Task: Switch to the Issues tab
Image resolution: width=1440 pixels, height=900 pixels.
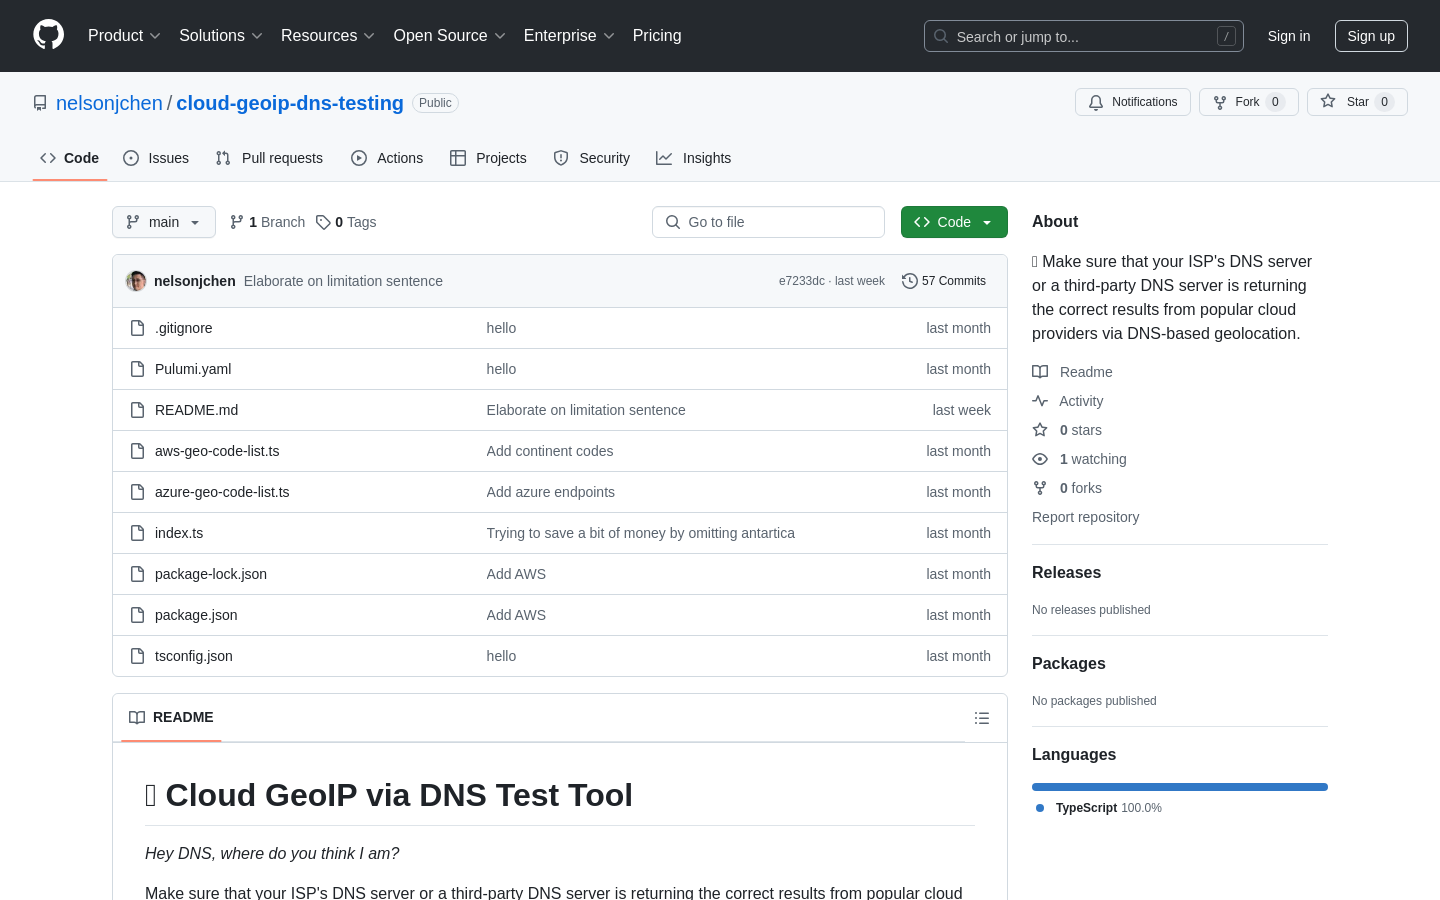Action: coord(156,158)
